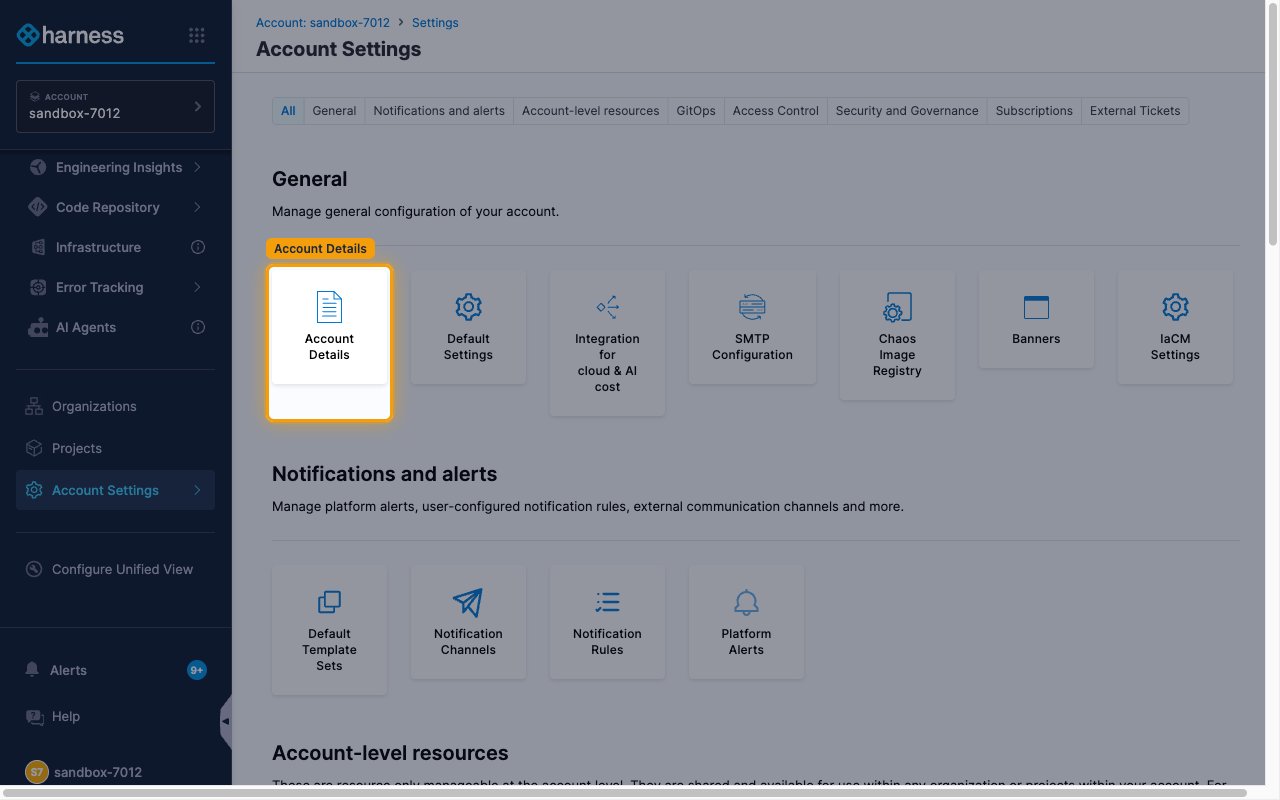Click the sandbox-7012 username at bottom
The image size is (1280, 800).
tap(98, 772)
